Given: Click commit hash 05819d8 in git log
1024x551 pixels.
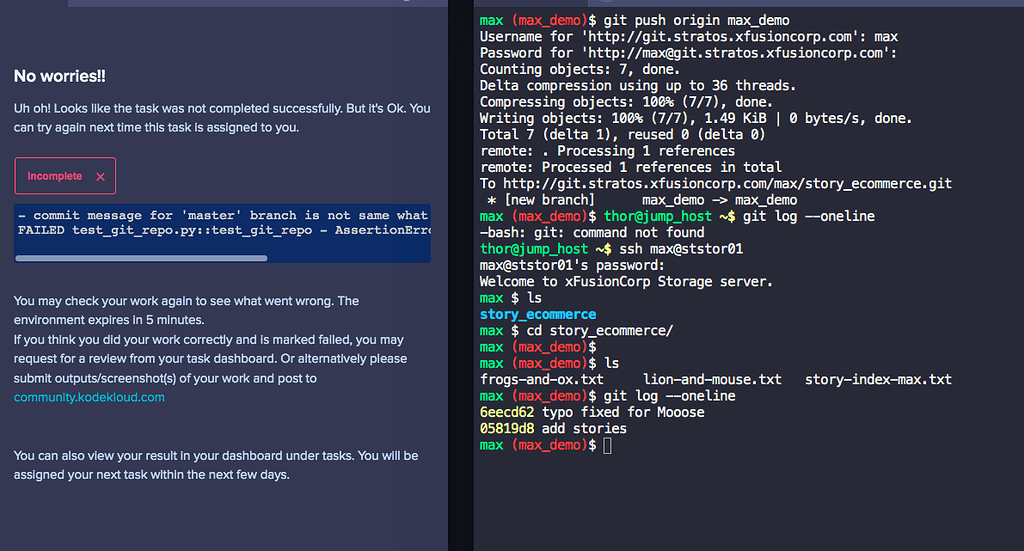Looking at the screenshot, I should point(507,429).
